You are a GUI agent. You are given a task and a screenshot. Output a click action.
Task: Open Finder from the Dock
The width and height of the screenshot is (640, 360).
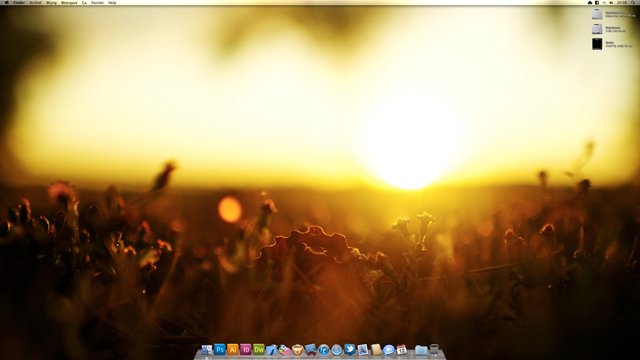click(207, 349)
